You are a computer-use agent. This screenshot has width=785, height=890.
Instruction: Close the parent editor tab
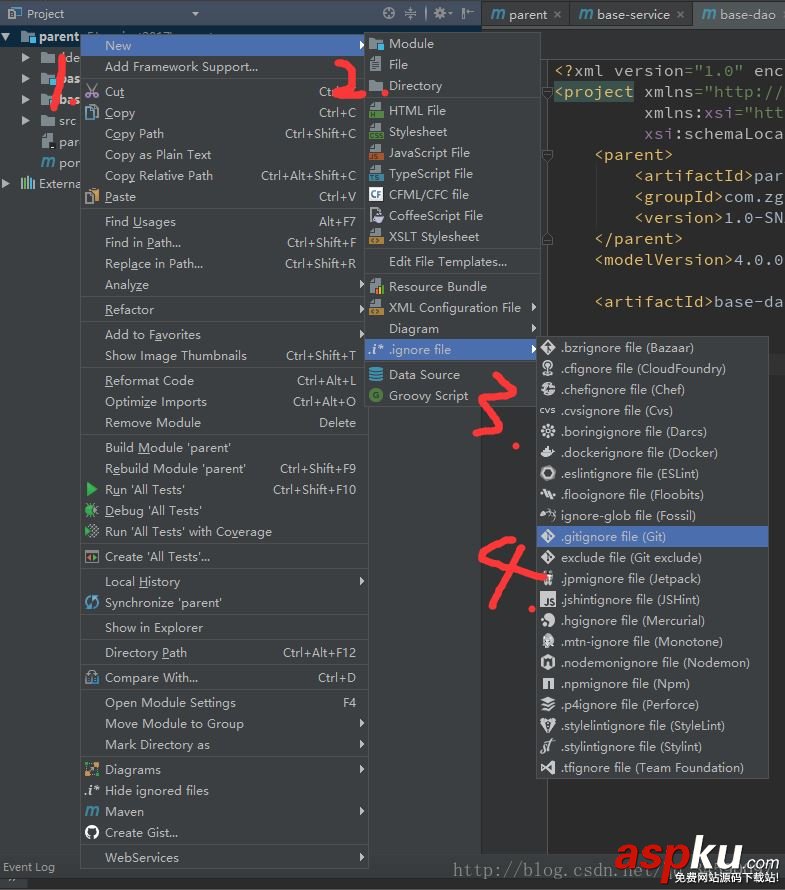pyautogui.click(x=557, y=15)
